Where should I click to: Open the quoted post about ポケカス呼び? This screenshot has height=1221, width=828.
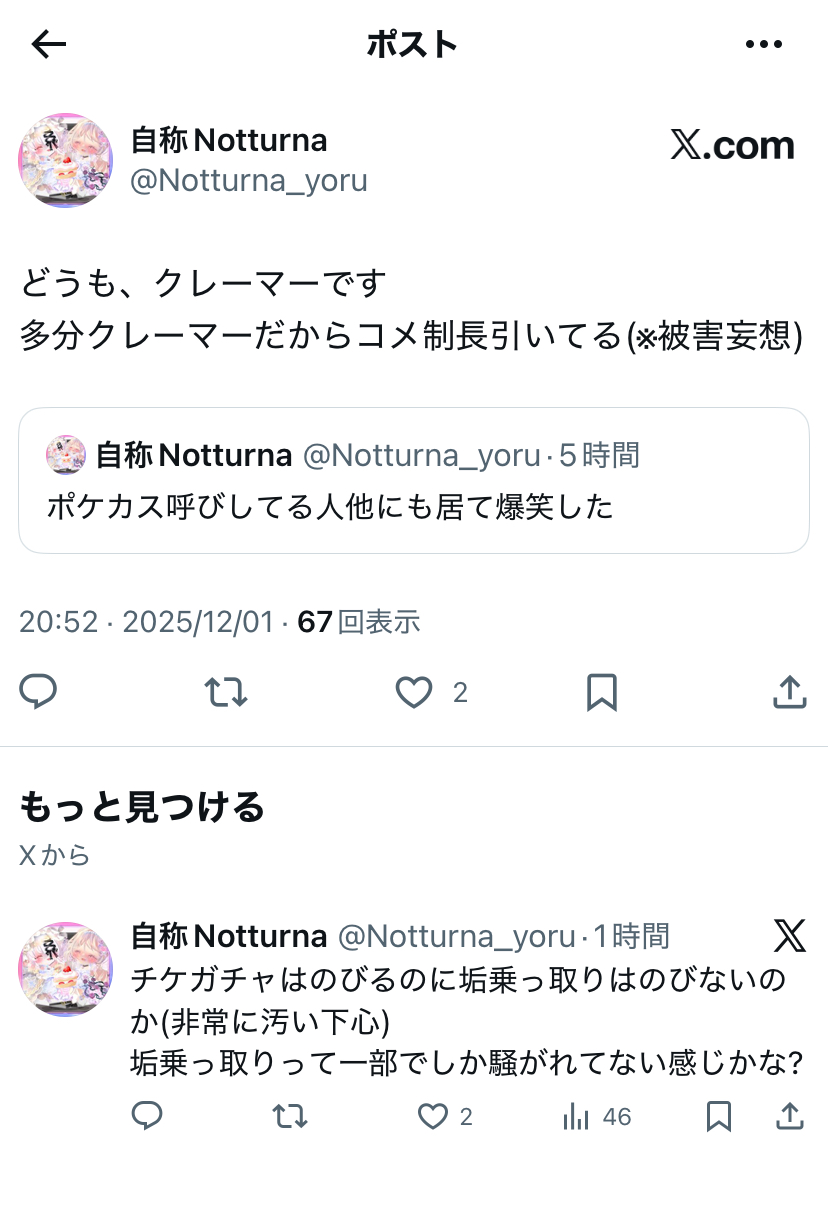[413, 481]
